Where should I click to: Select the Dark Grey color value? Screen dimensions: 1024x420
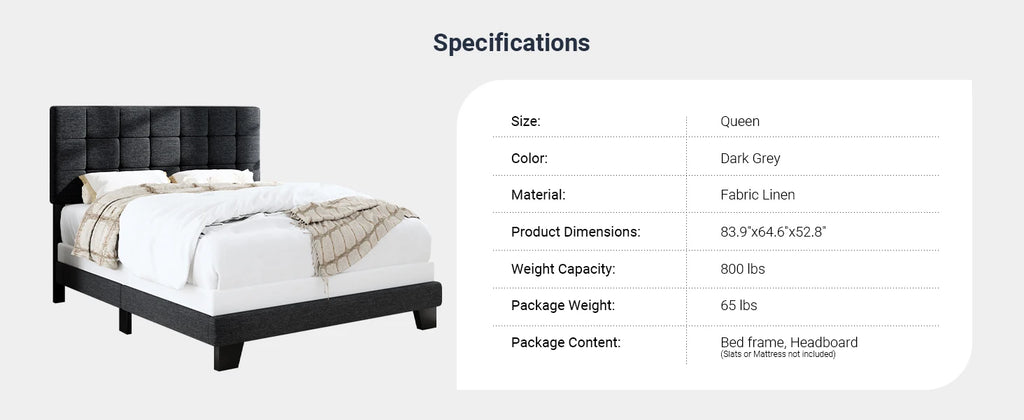[750, 159]
